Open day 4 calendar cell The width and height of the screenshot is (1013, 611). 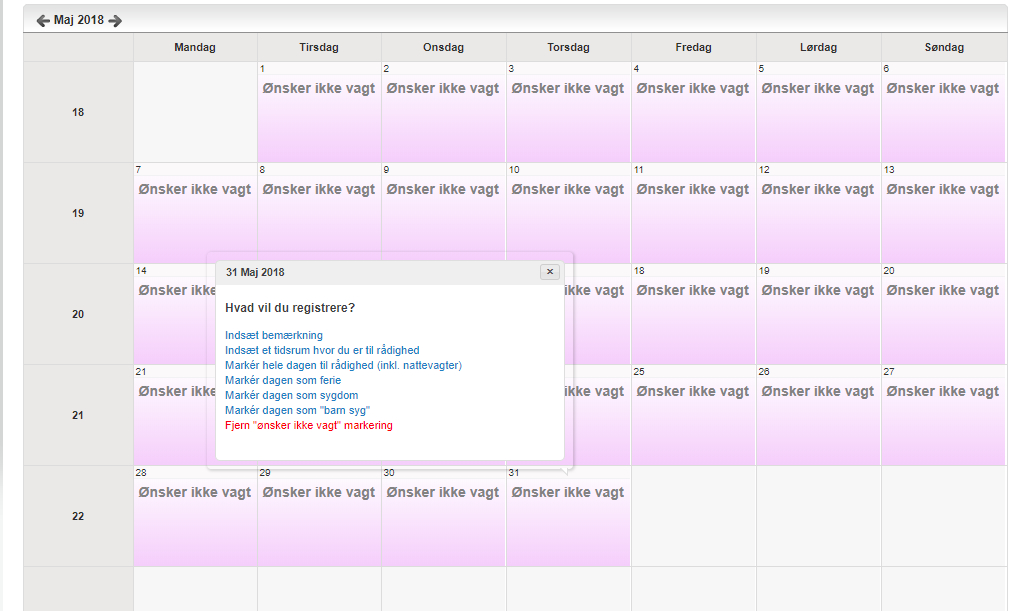point(694,112)
